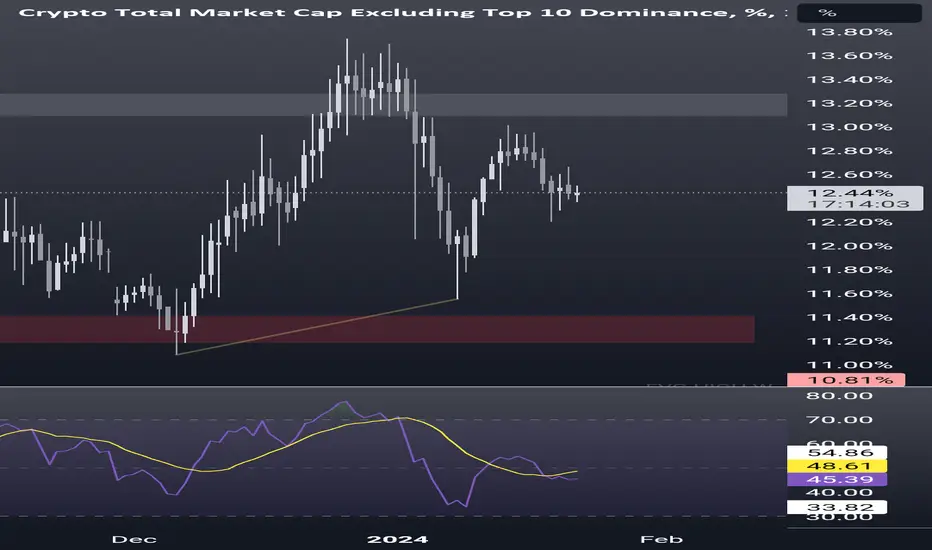The height and width of the screenshot is (550, 932).
Task: Click the Feb label on time axis
Action: pyautogui.click(x=661, y=539)
